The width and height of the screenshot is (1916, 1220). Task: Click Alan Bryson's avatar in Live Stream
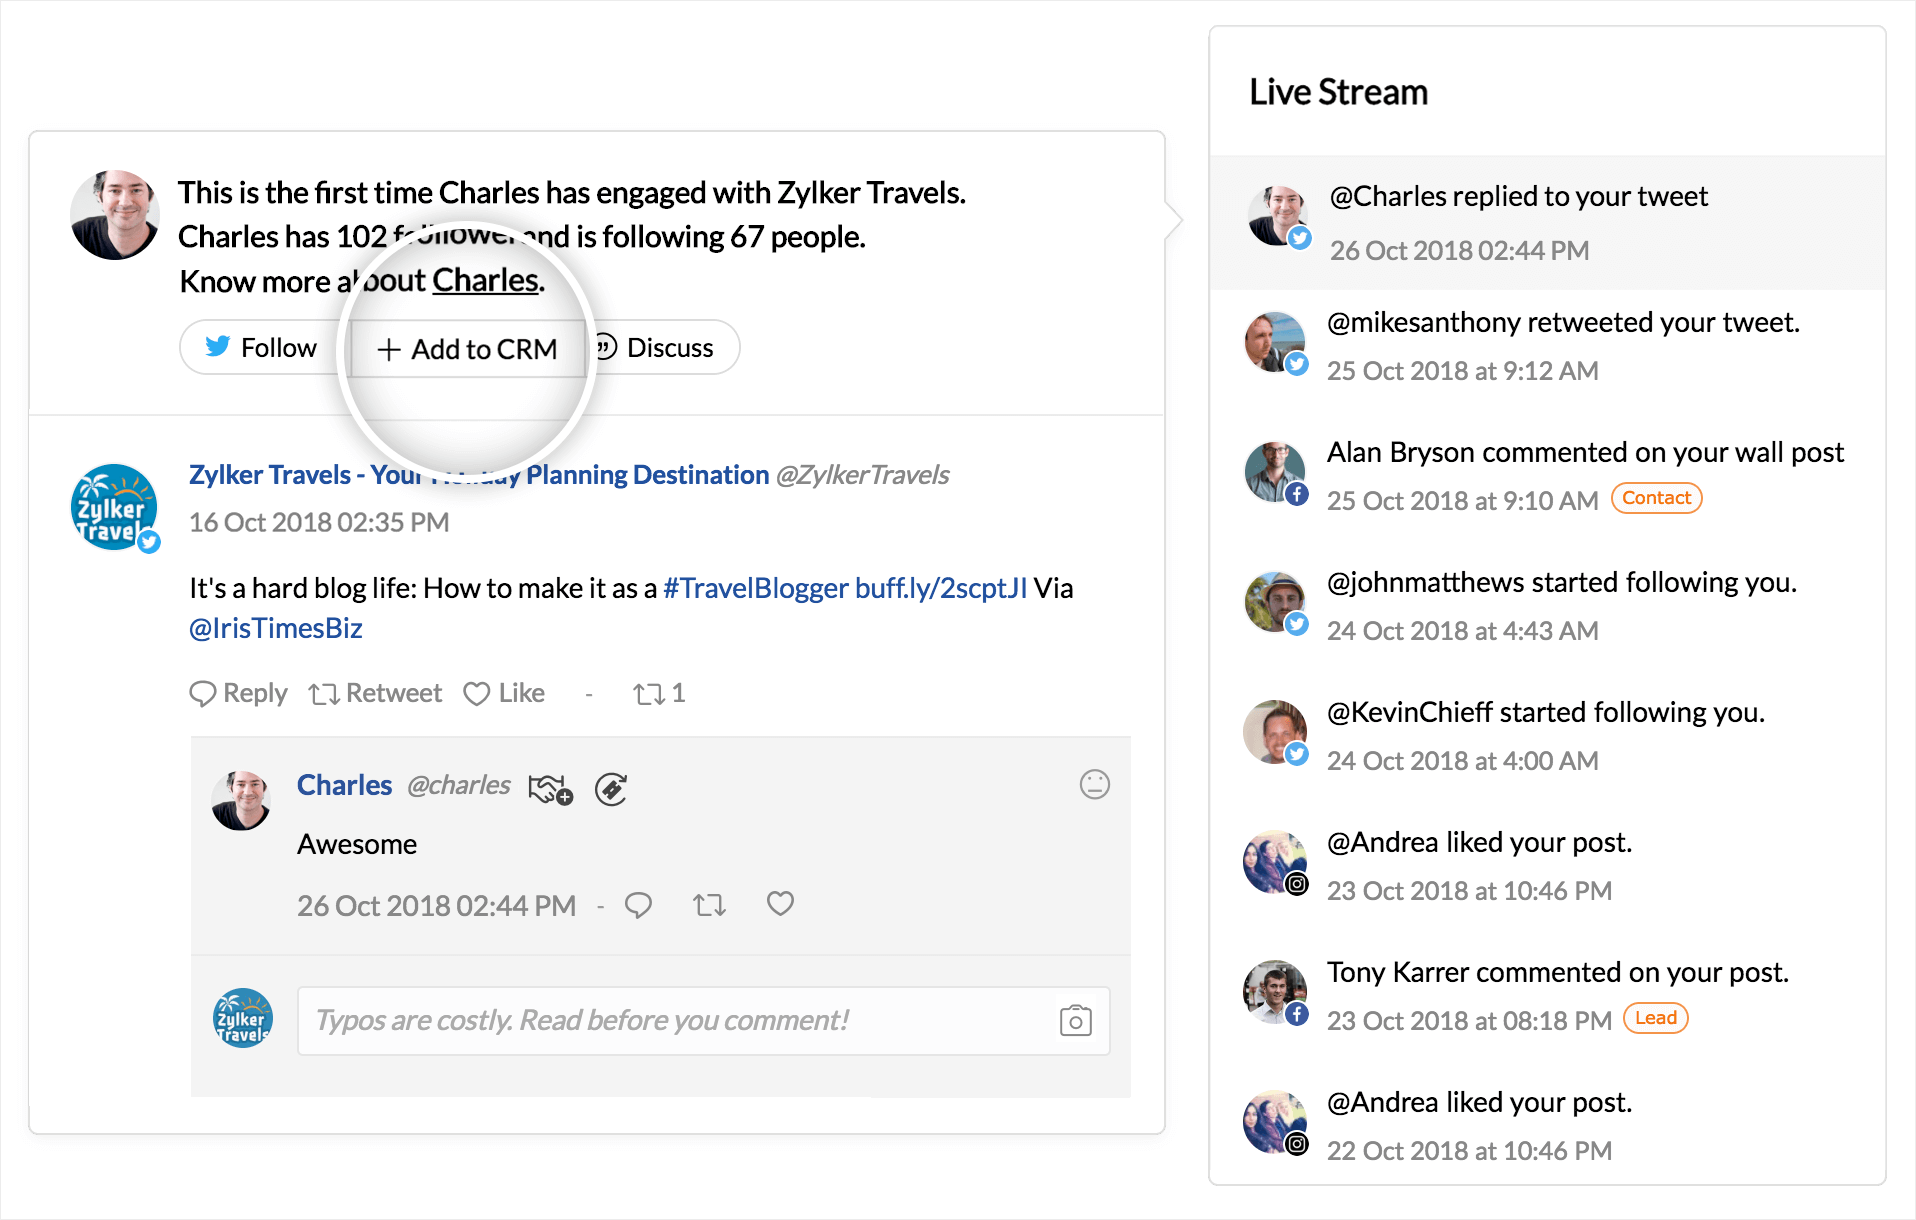(1275, 472)
